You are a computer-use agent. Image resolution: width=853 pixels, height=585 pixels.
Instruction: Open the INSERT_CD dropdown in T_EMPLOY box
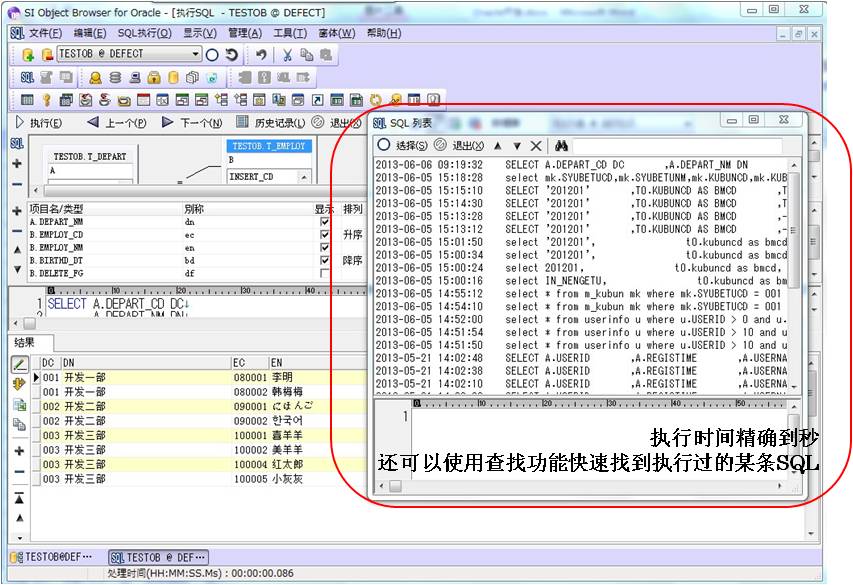[304, 176]
